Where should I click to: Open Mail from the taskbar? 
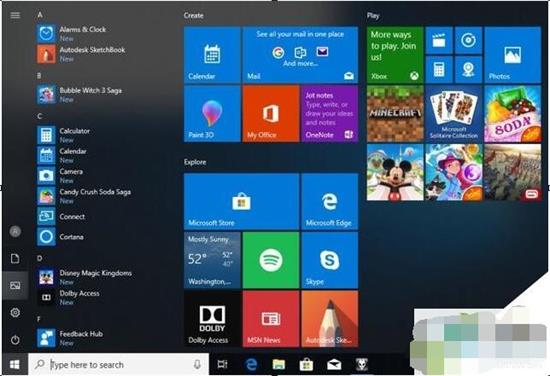tap(334, 364)
